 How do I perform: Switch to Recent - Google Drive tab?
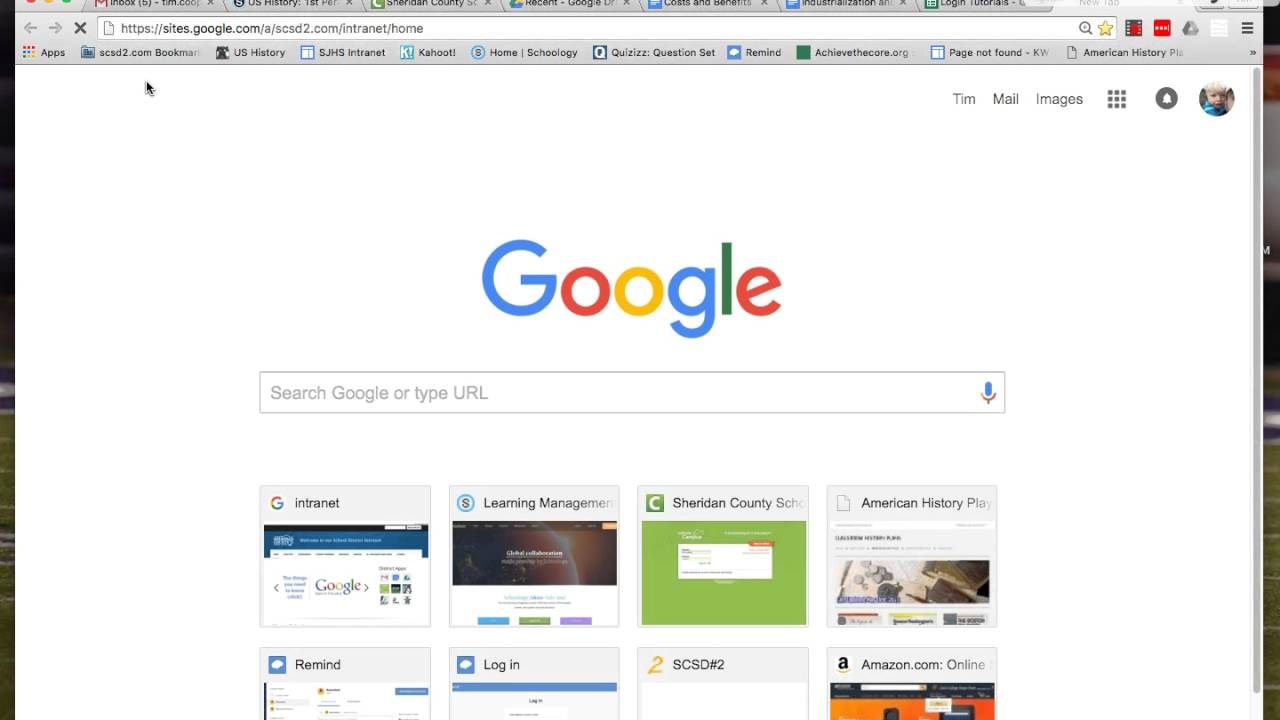click(x=569, y=5)
